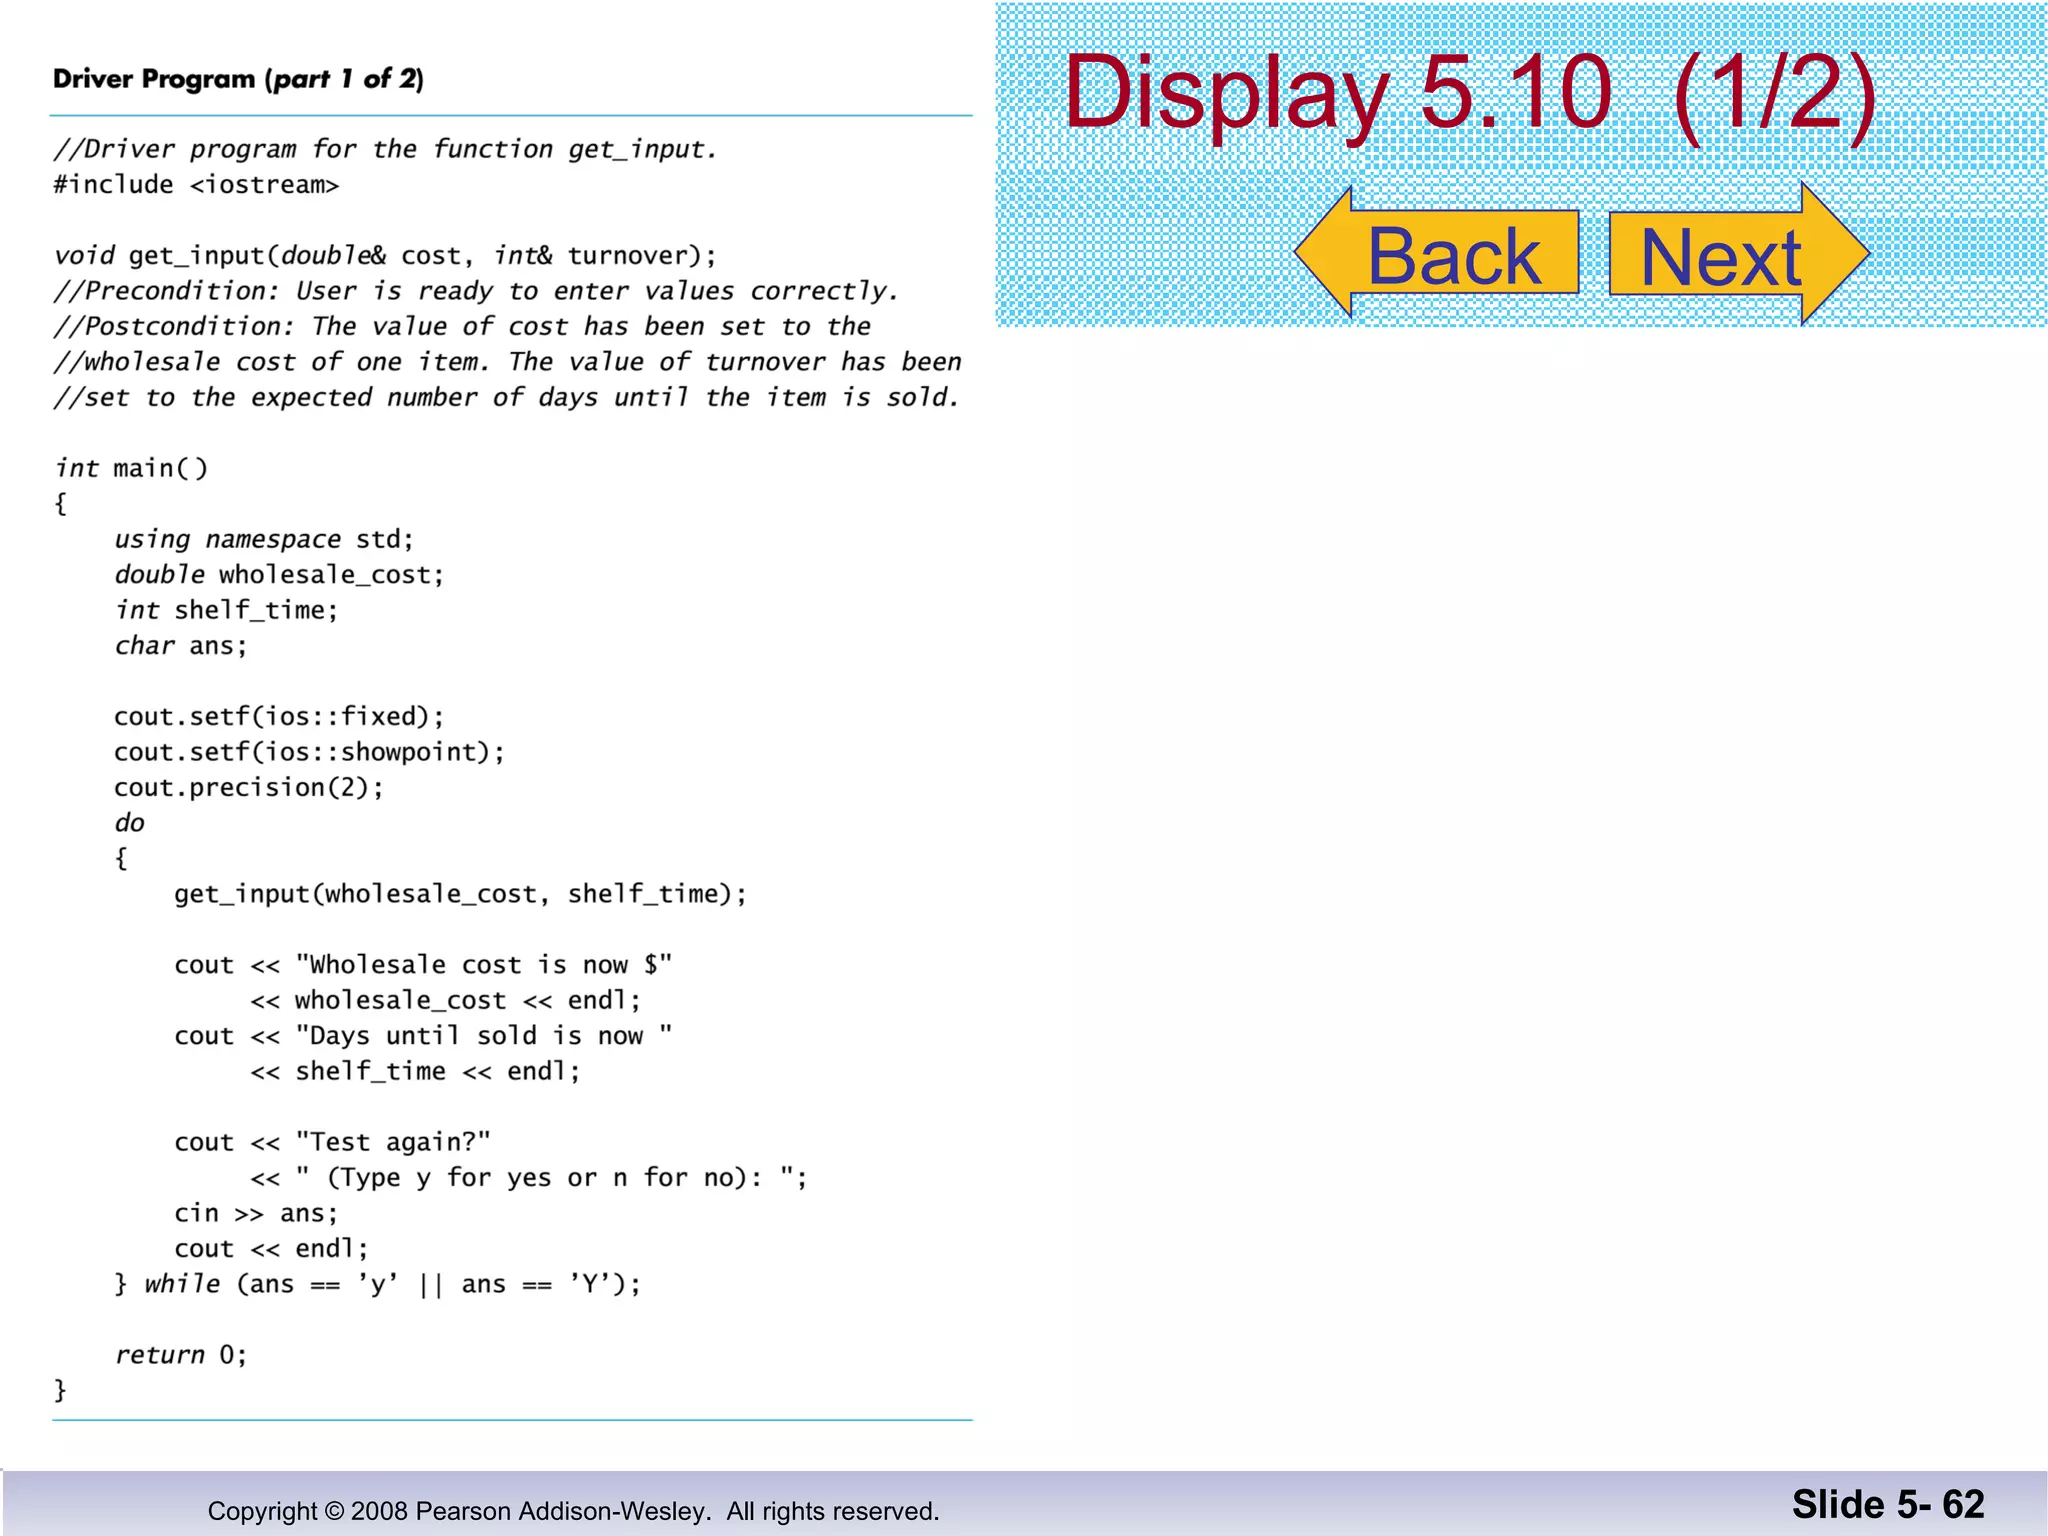This screenshot has height=1536, width=2048.
Task: Click the 'double wholesale_cost;' declaration
Action: [279, 575]
